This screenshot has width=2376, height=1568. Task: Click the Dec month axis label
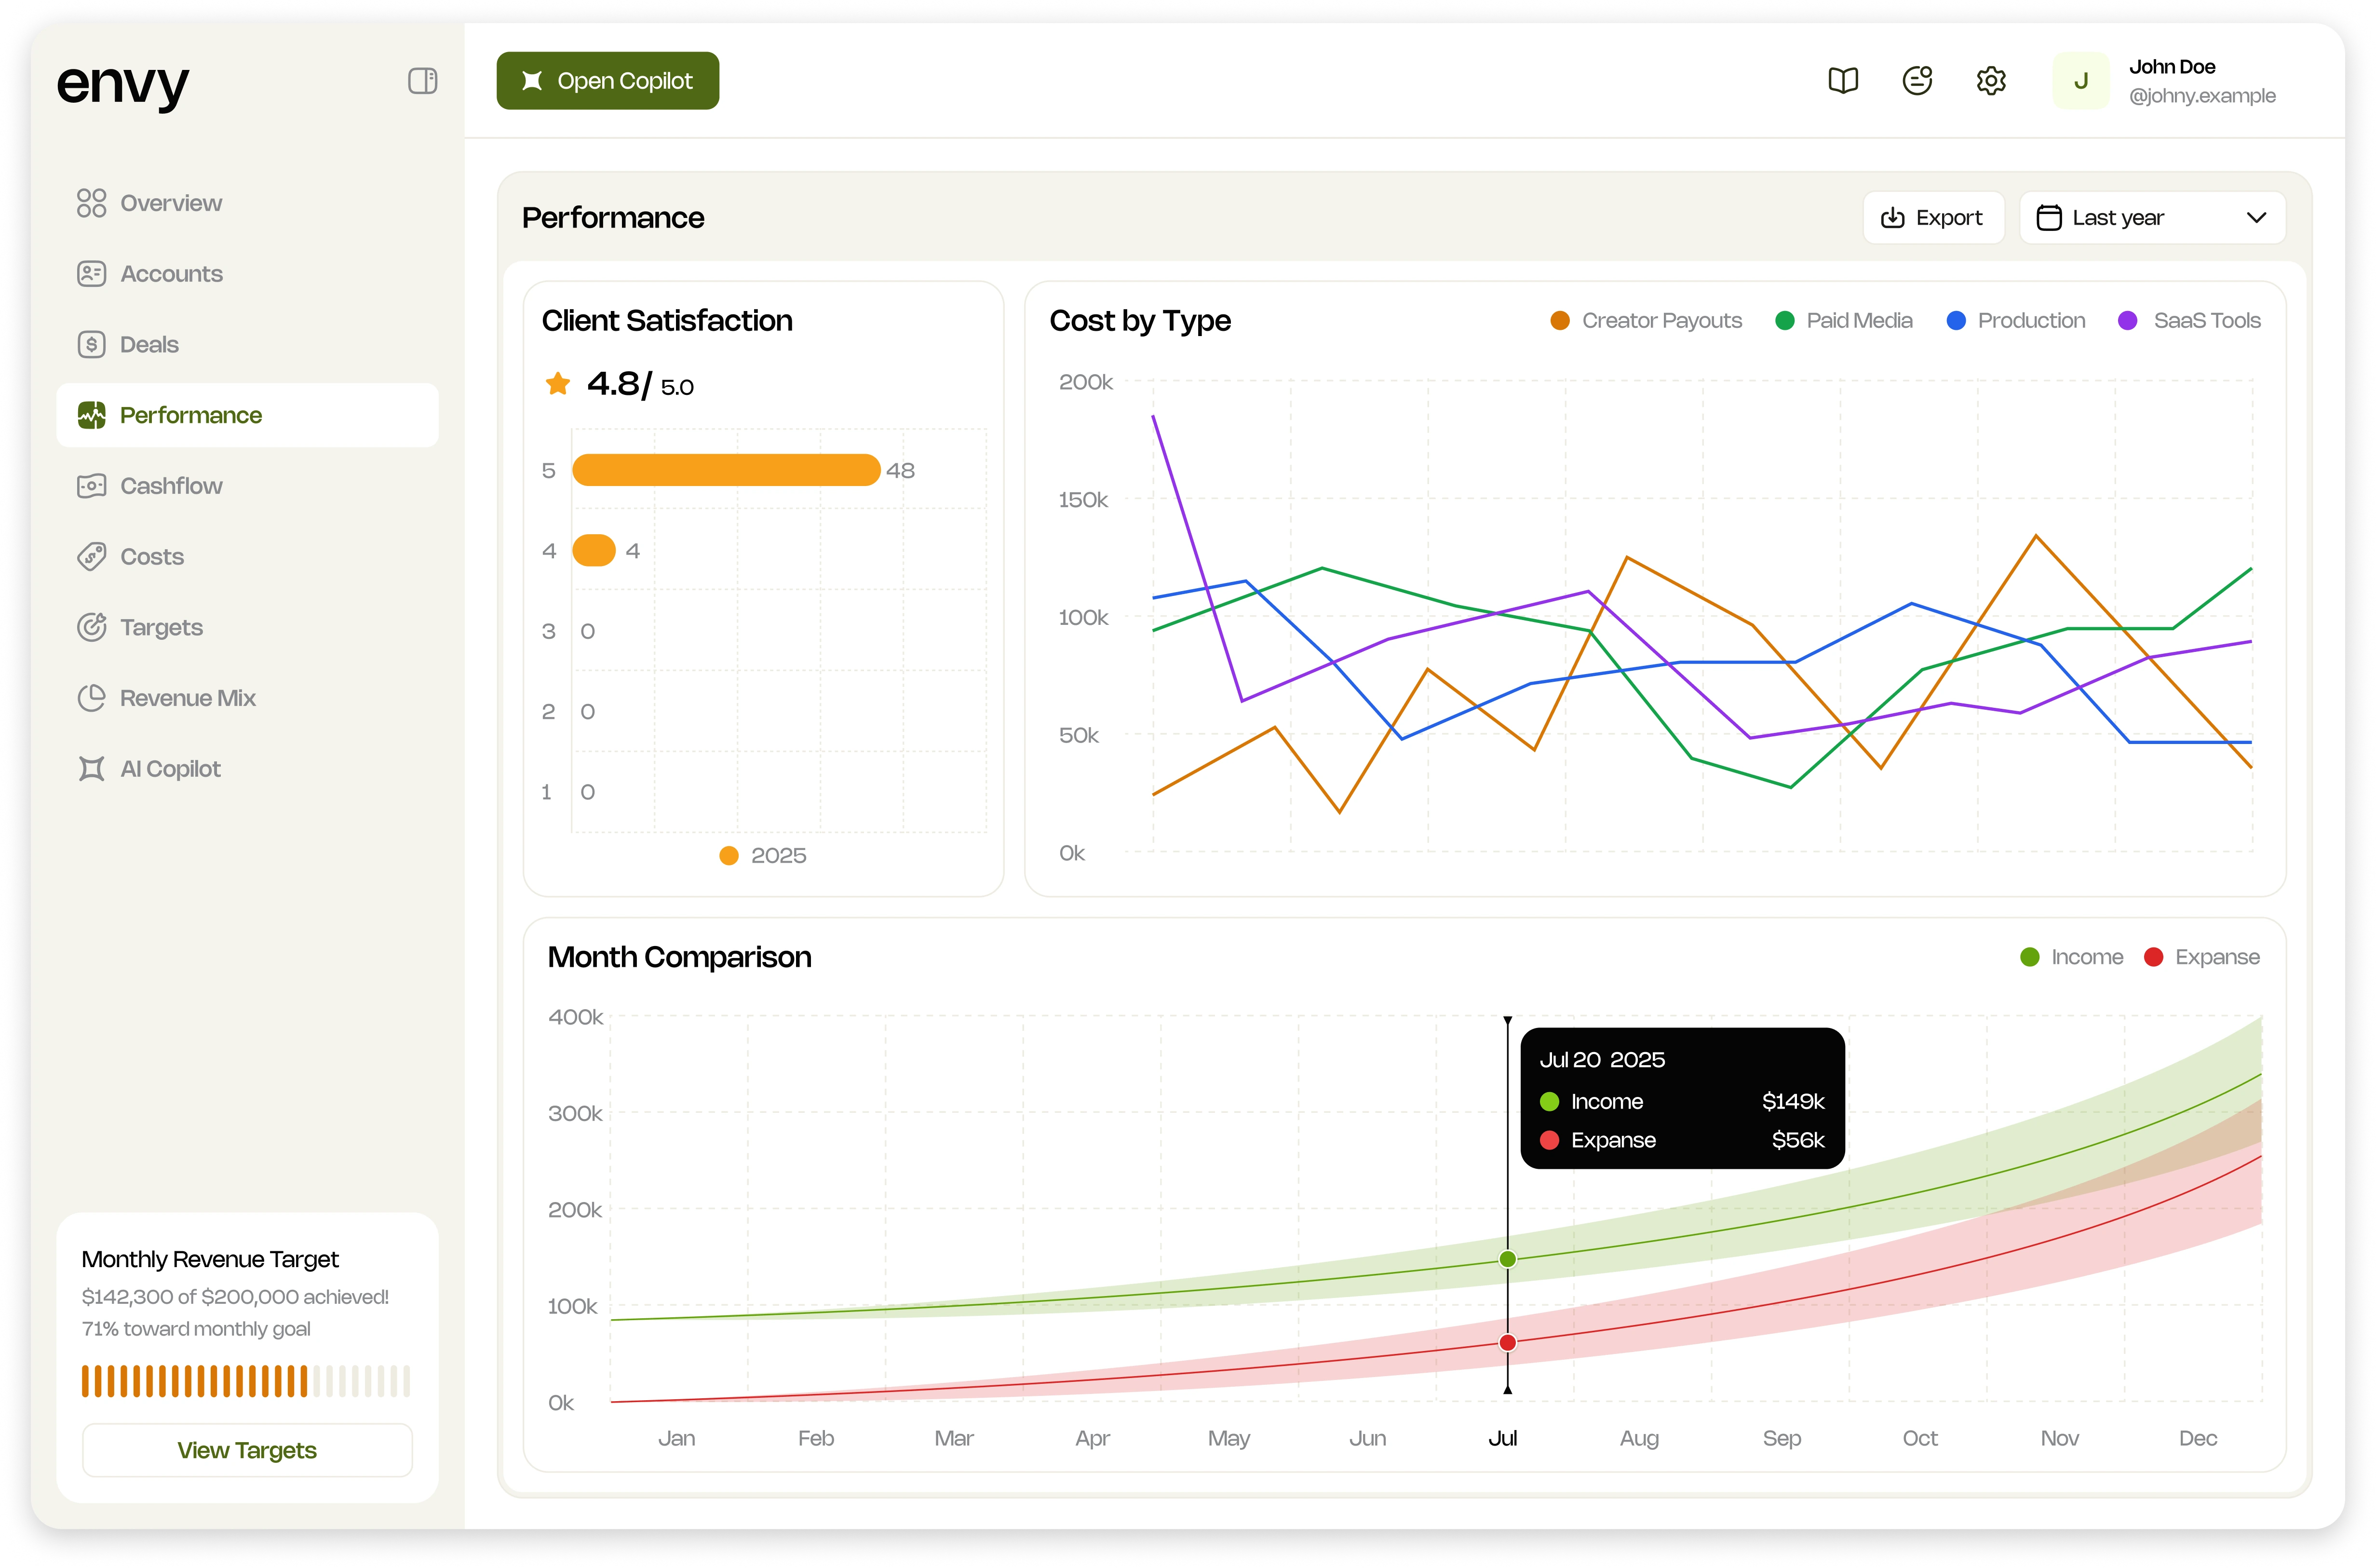[x=2197, y=1439]
